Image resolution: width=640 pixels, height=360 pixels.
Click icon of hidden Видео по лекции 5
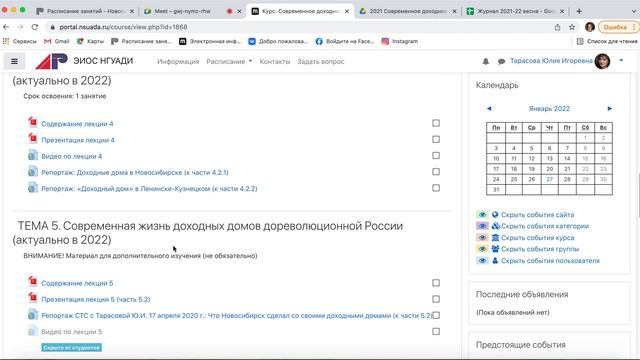click(33, 331)
